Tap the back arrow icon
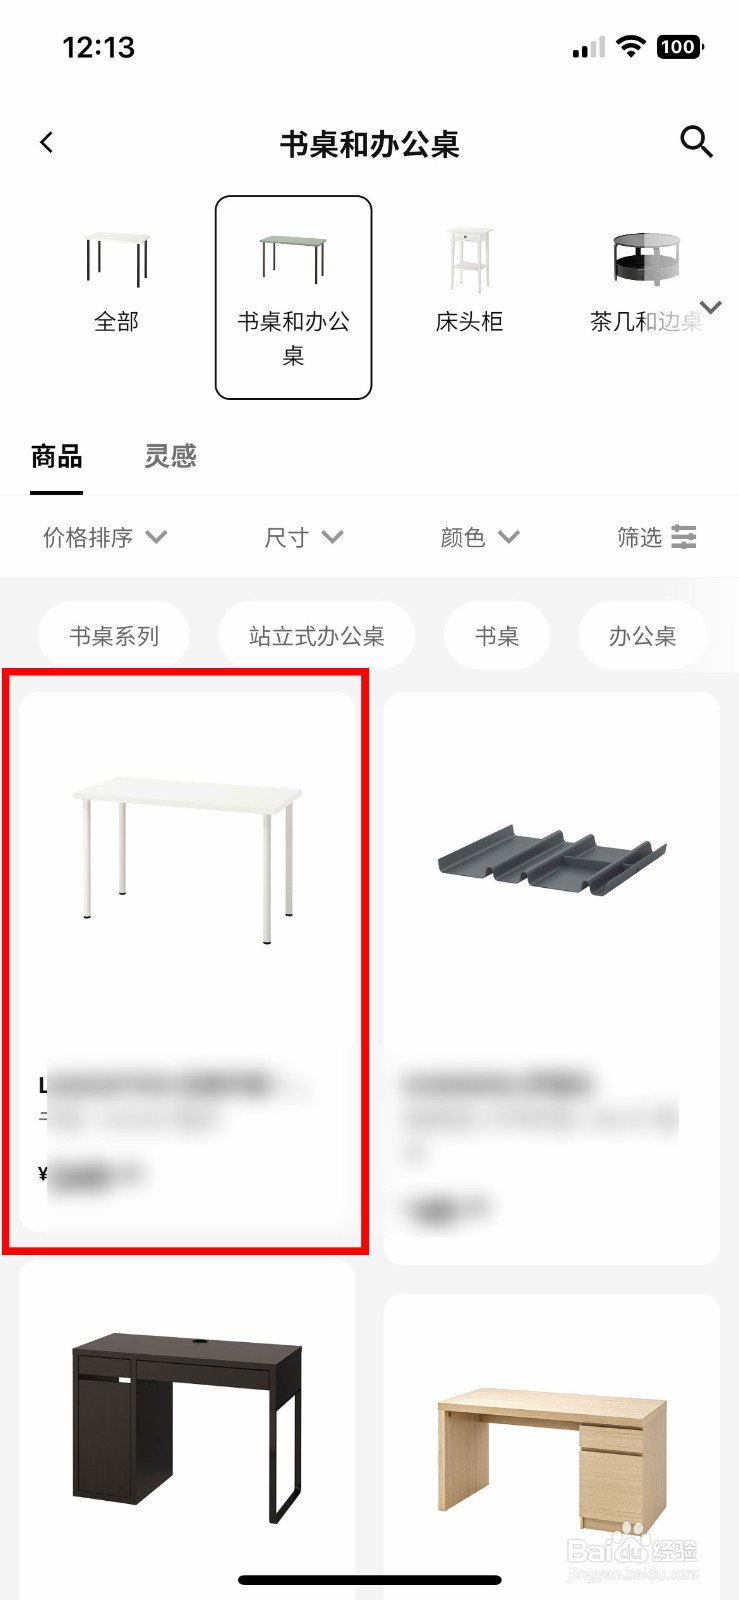The image size is (739, 1600). click(46, 143)
